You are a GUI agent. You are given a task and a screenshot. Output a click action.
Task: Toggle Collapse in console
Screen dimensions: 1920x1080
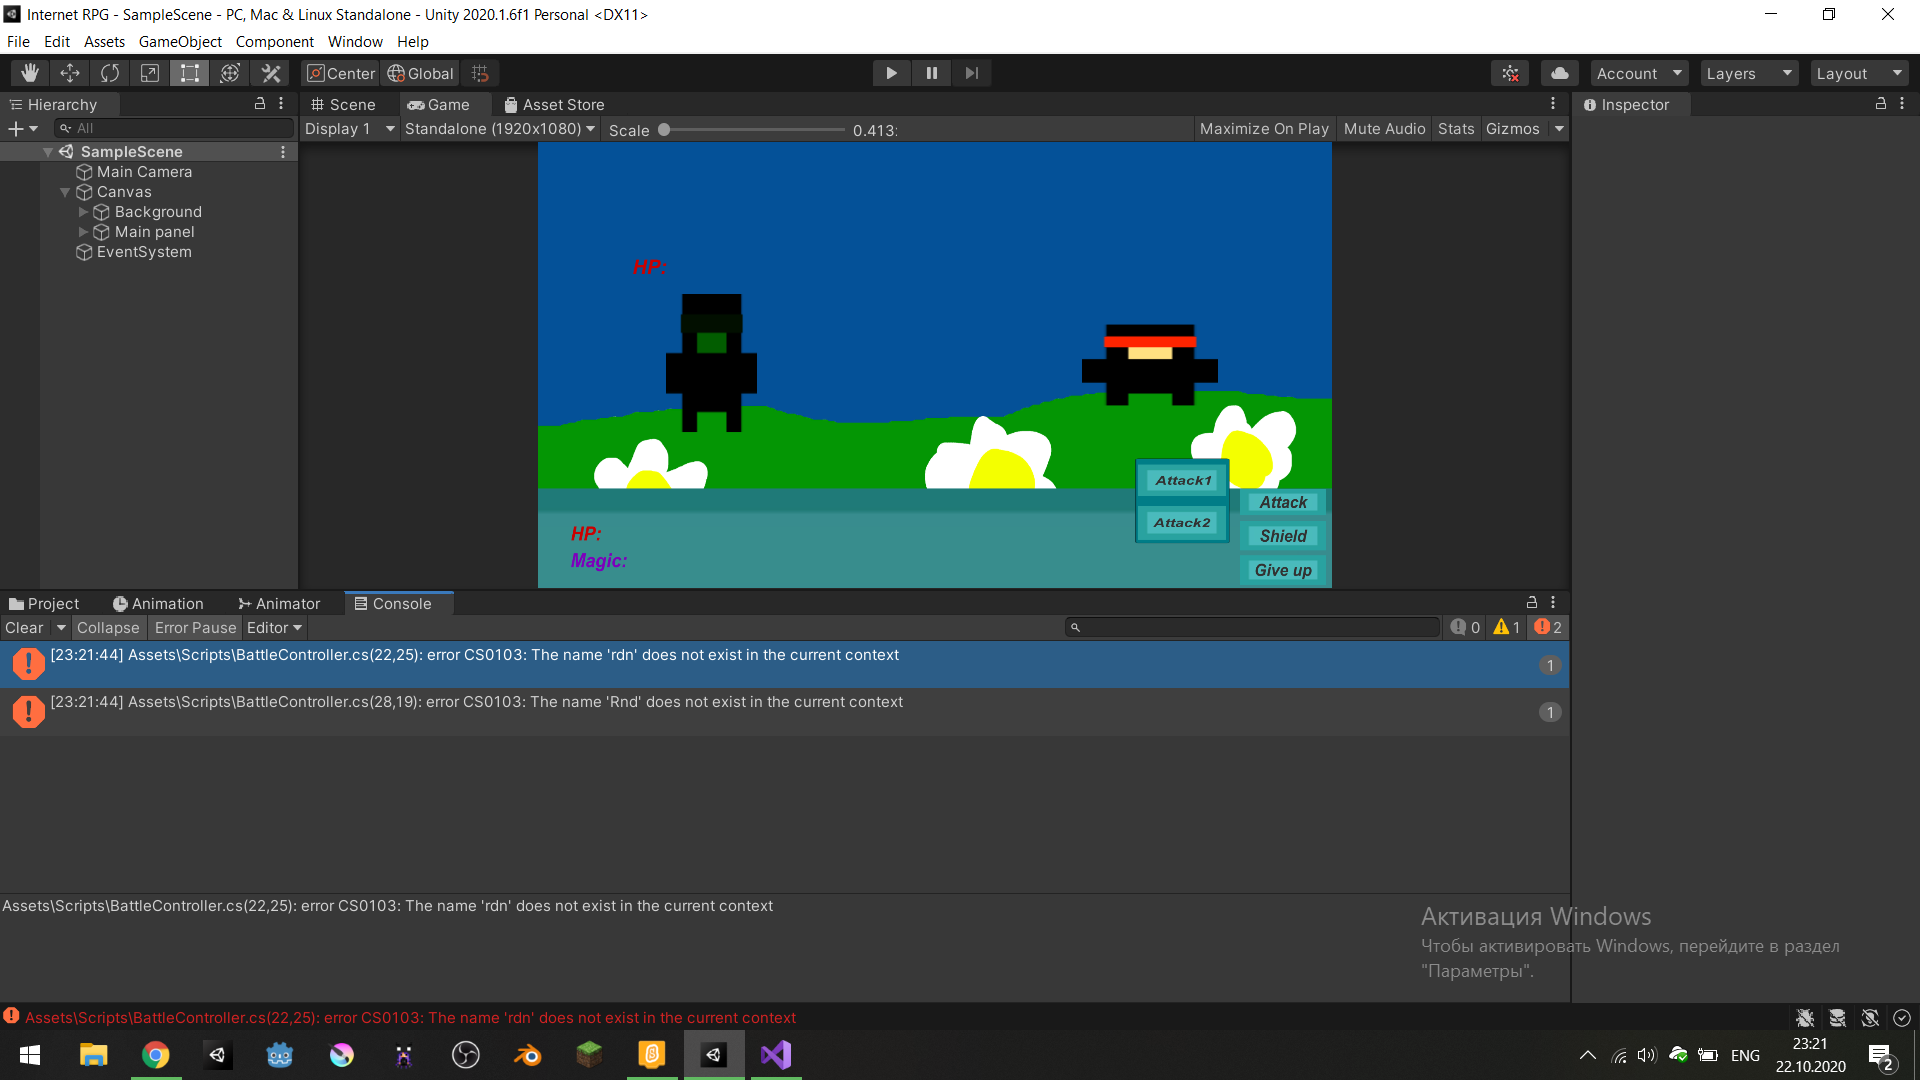coord(108,628)
